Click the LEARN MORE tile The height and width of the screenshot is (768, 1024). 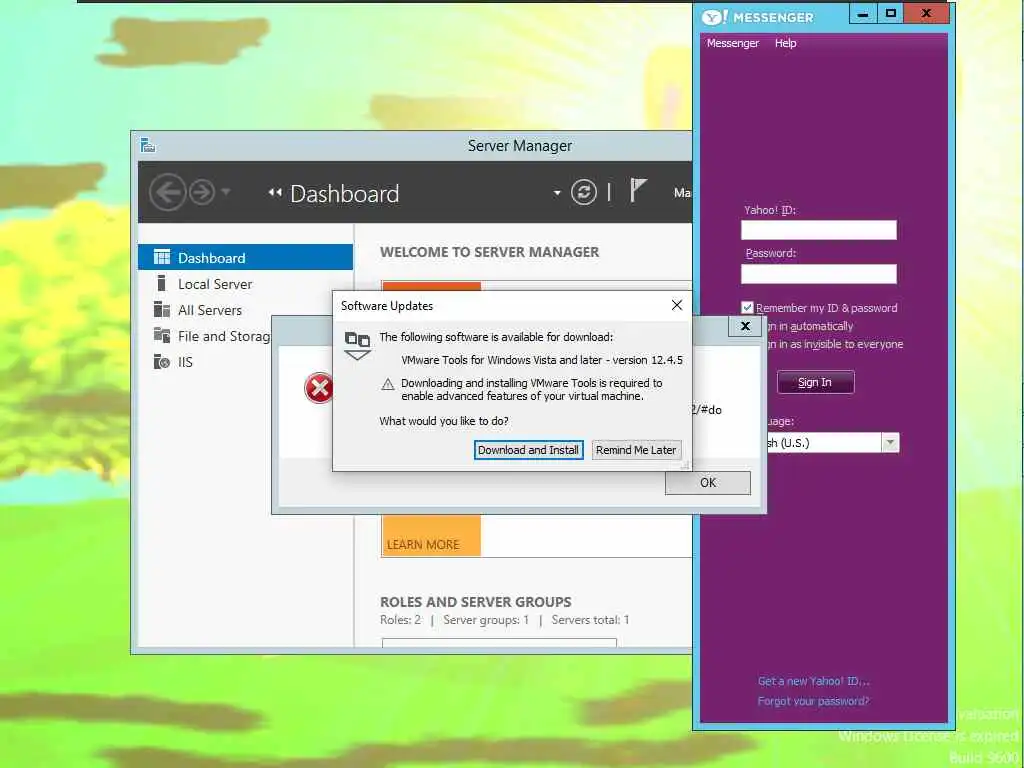(x=431, y=536)
